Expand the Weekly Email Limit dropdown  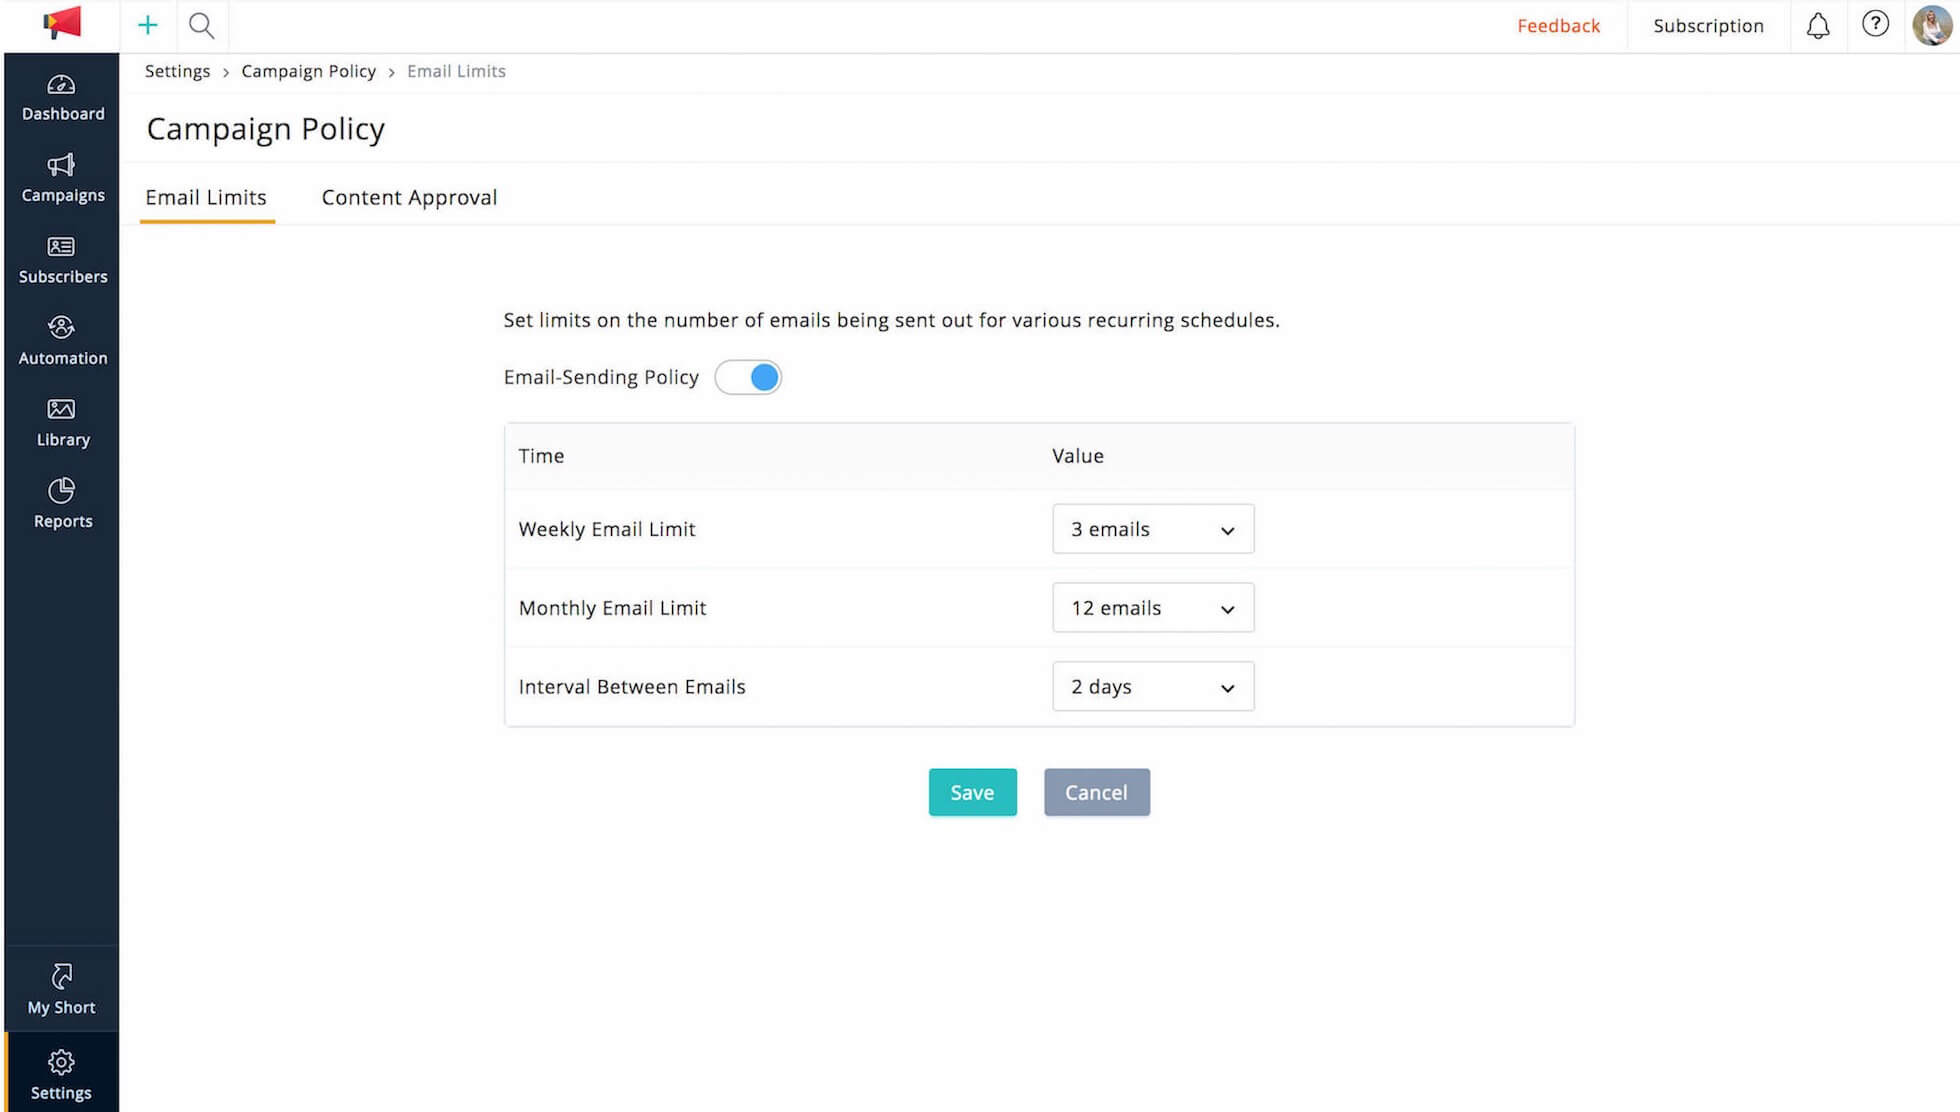point(1153,529)
